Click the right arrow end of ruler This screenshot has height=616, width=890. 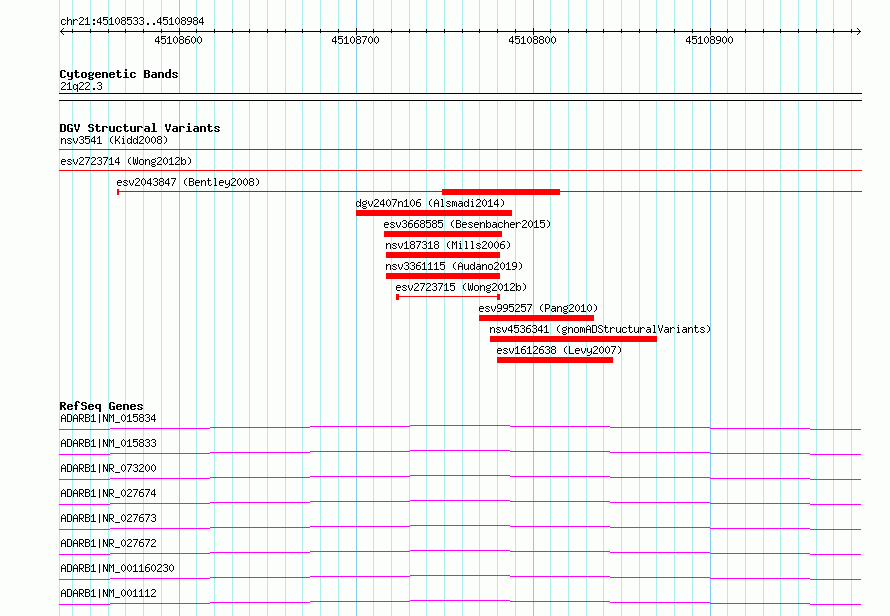click(858, 32)
